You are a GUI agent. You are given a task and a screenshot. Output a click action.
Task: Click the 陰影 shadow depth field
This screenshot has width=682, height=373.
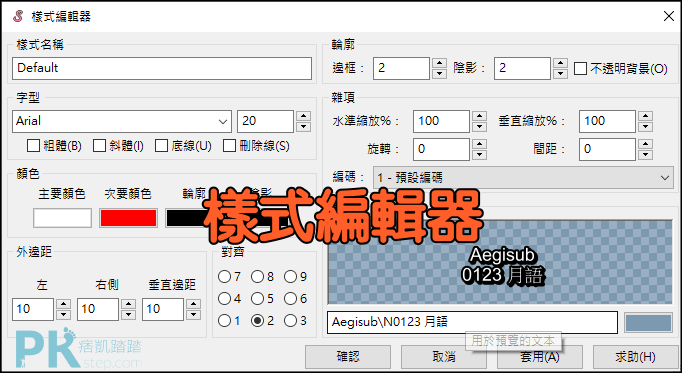[x=522, y=68]
